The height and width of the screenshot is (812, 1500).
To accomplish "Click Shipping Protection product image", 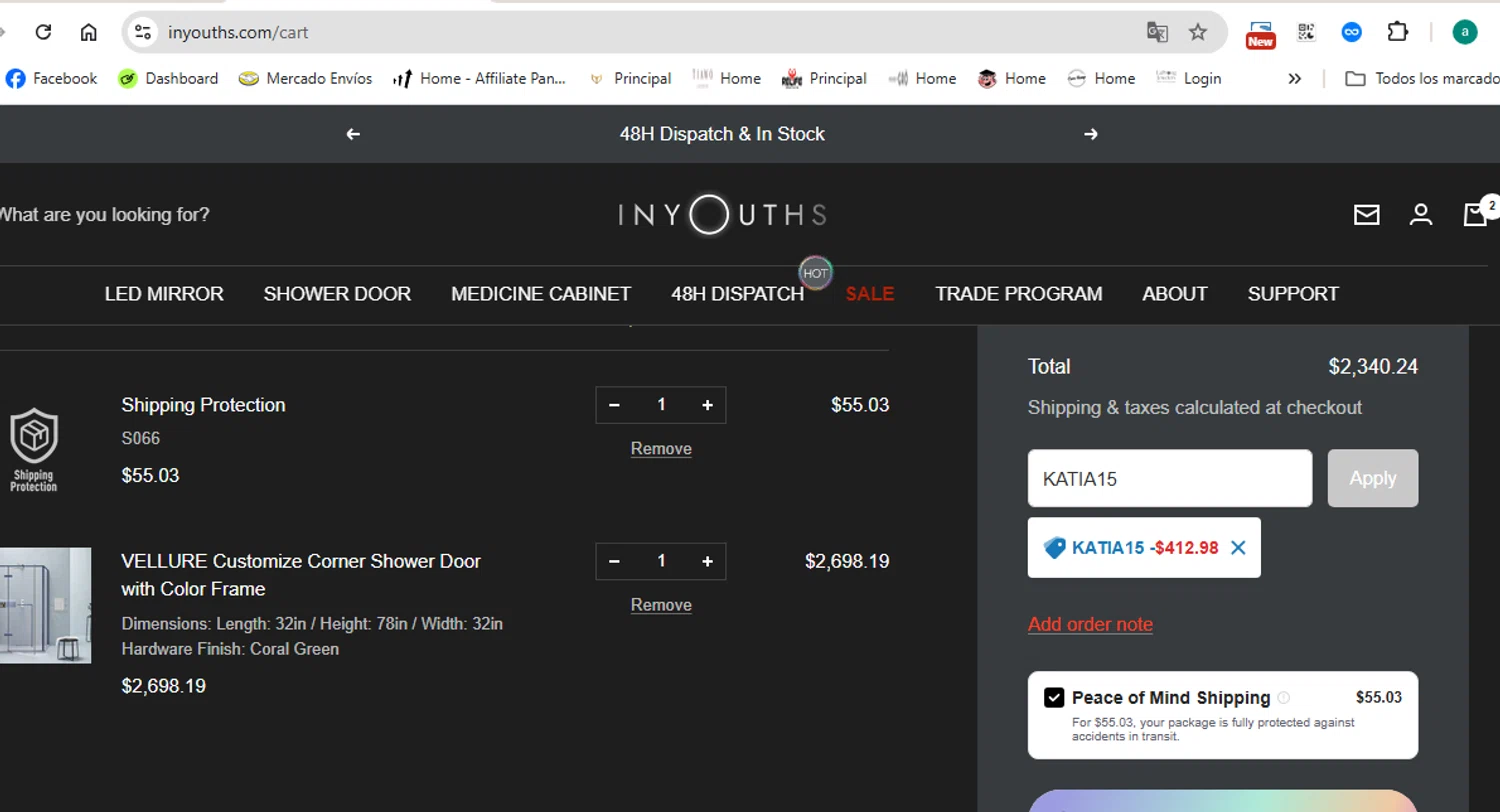I will point(34,449).
